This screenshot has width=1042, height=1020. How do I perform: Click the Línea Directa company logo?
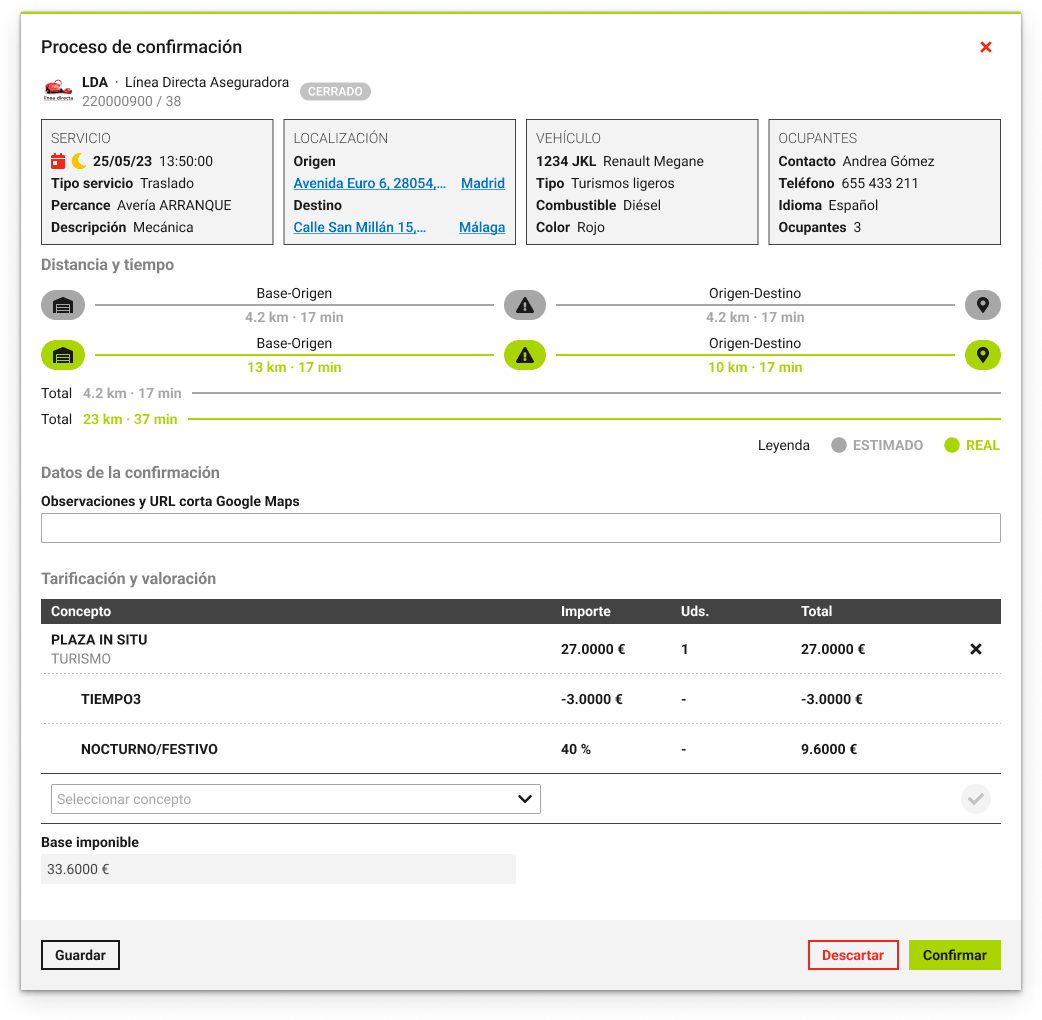pyautogui.click(x=58, y=90)
